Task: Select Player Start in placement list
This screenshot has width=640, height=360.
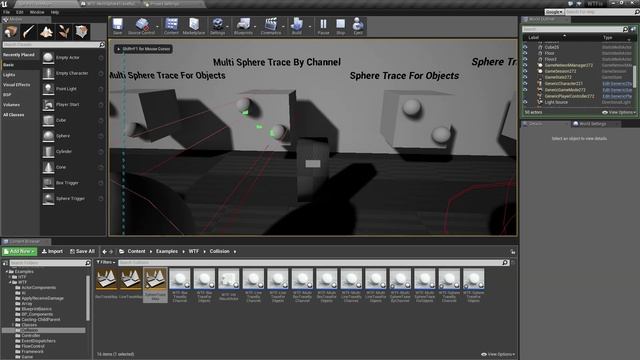Action: click(73, 104)
